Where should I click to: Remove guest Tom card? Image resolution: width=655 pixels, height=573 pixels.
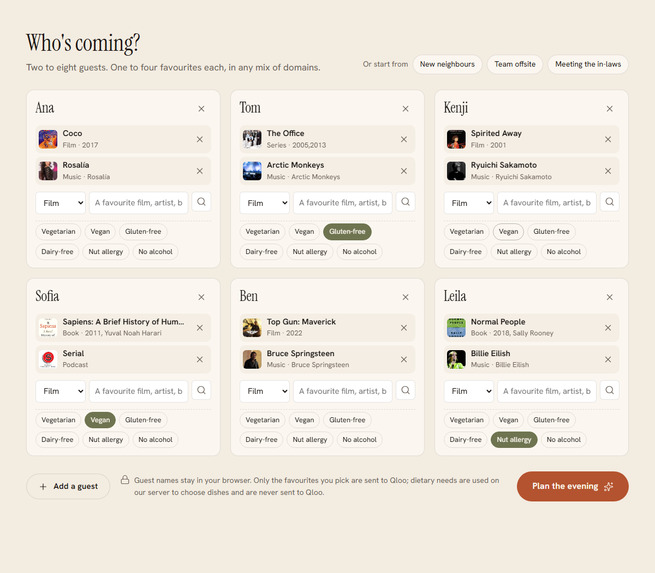pyautogui.click(x=405, y=109)
